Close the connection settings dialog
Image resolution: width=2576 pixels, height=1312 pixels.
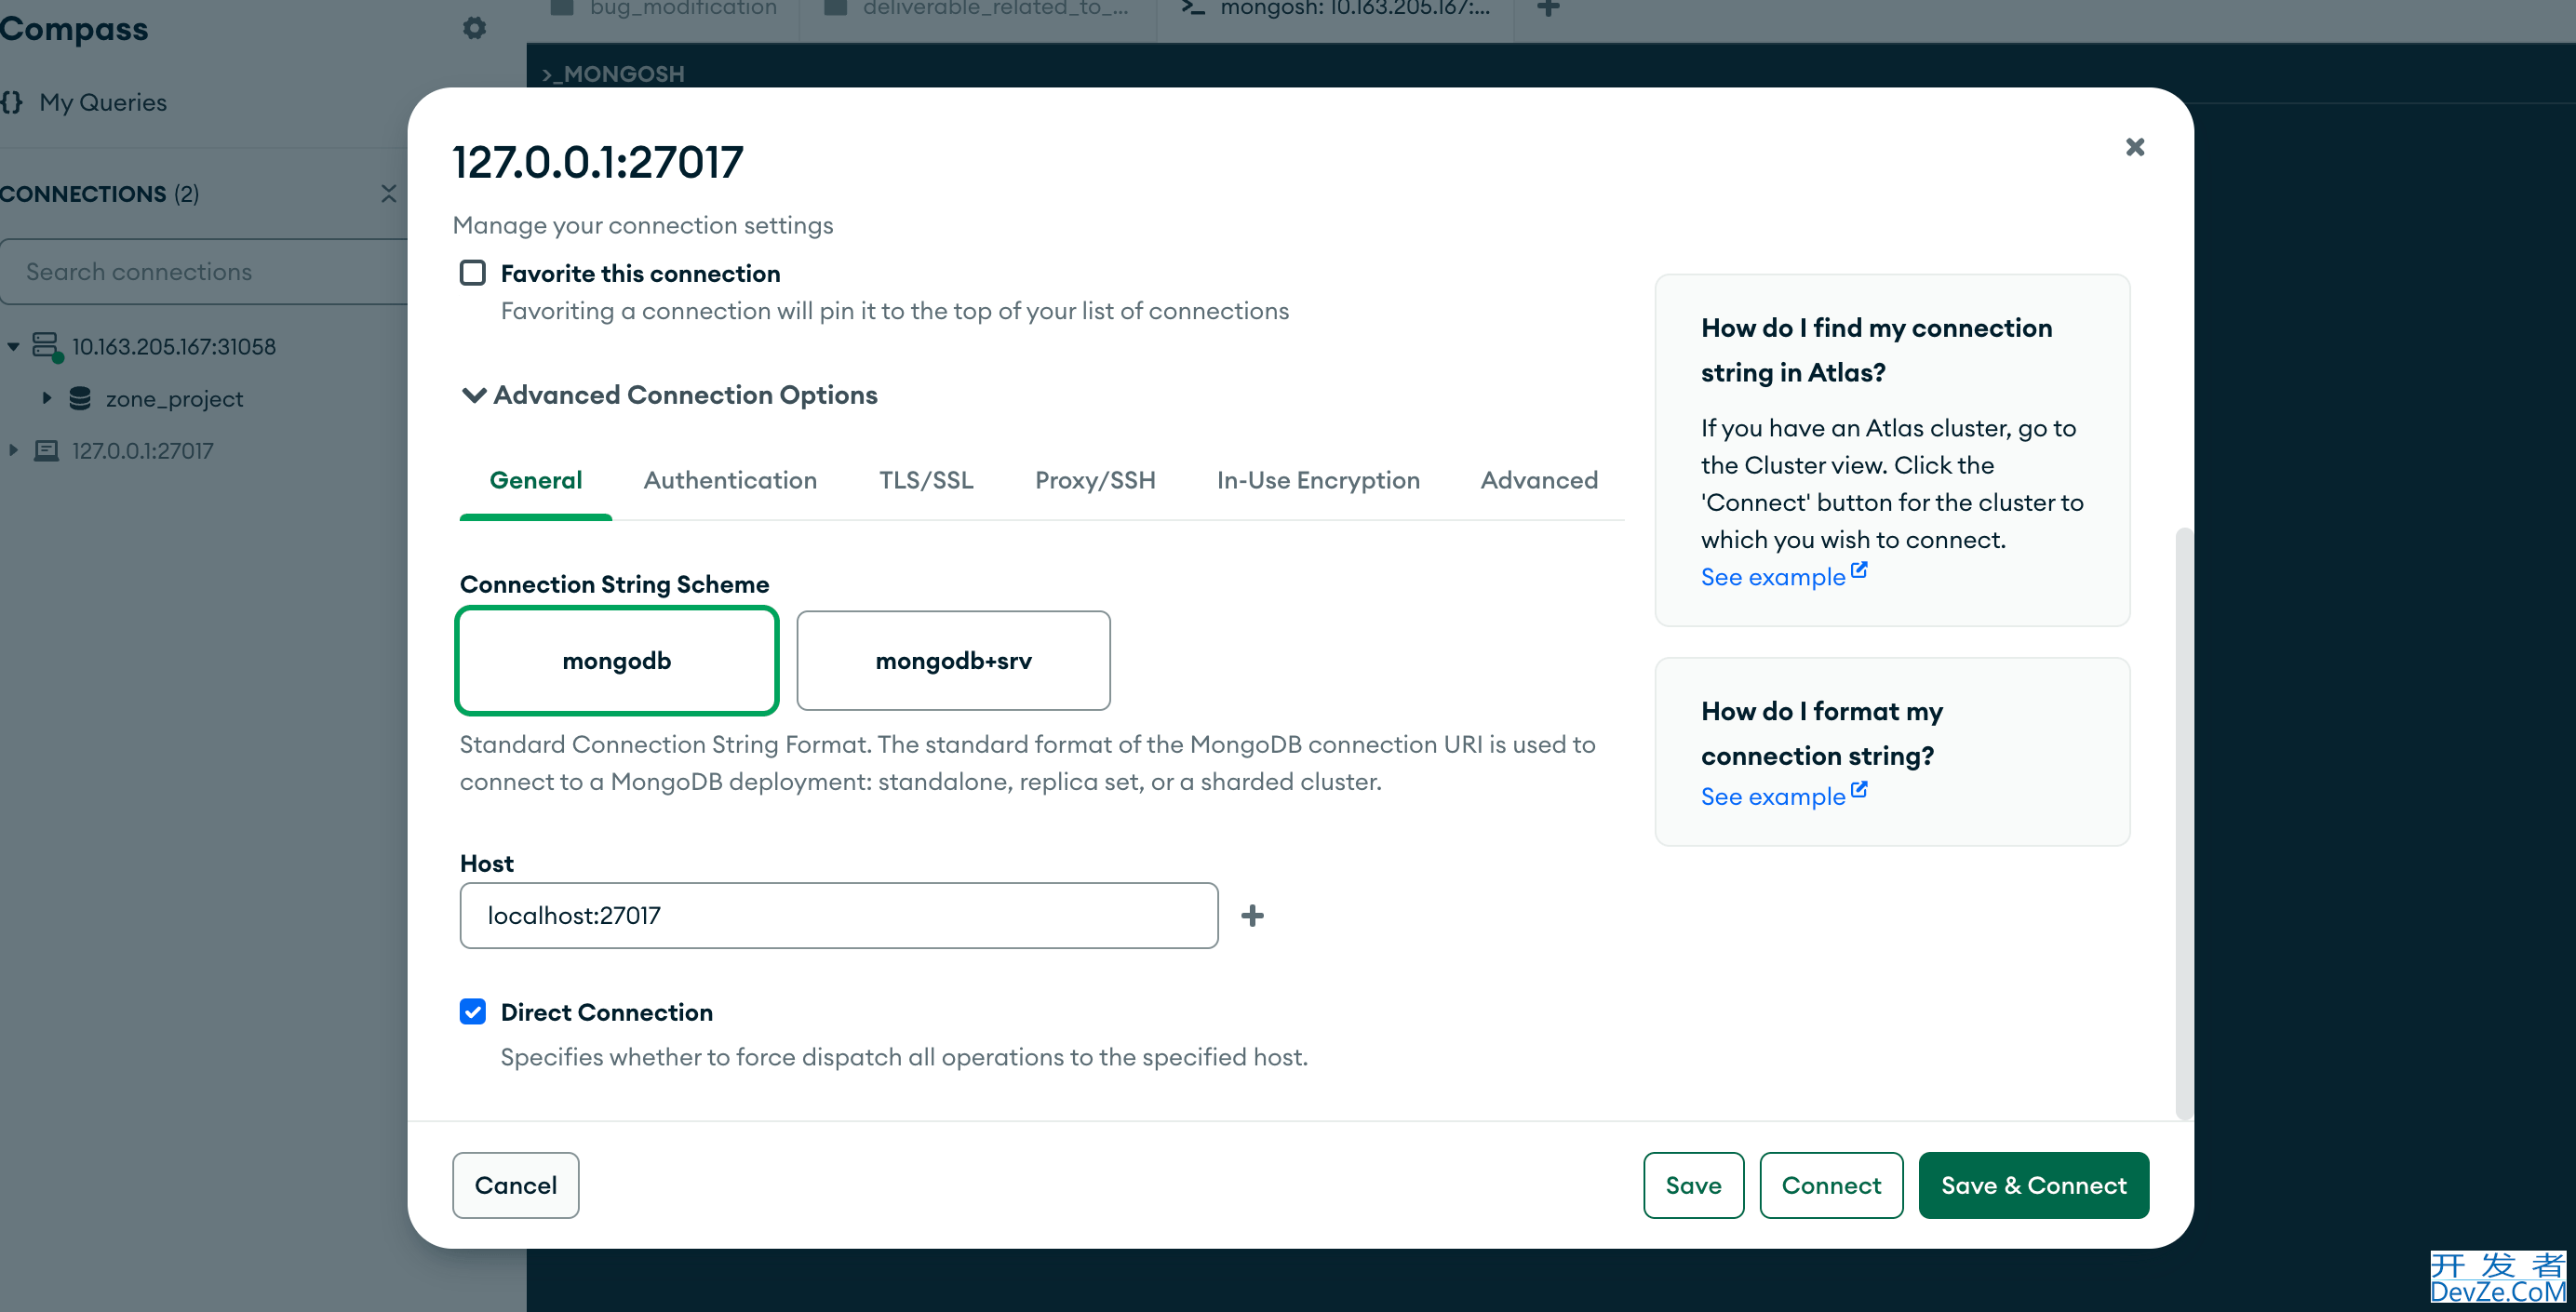pos(2134,147)
